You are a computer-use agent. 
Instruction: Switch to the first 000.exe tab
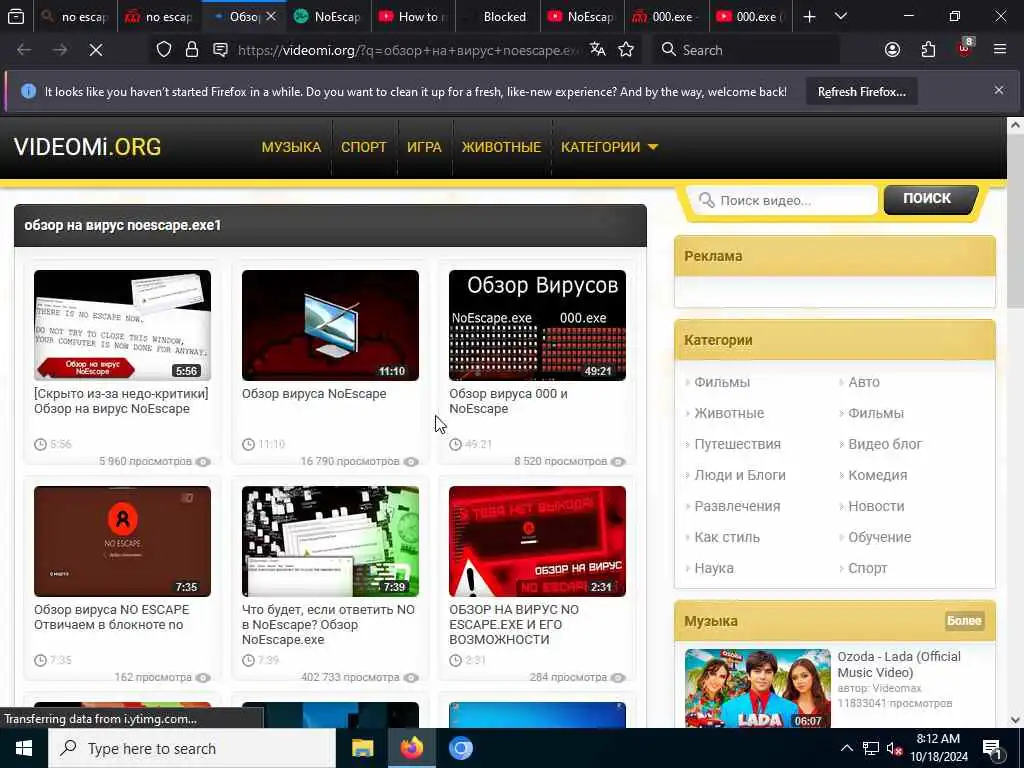pyautogui.click(x=666, y=17)
